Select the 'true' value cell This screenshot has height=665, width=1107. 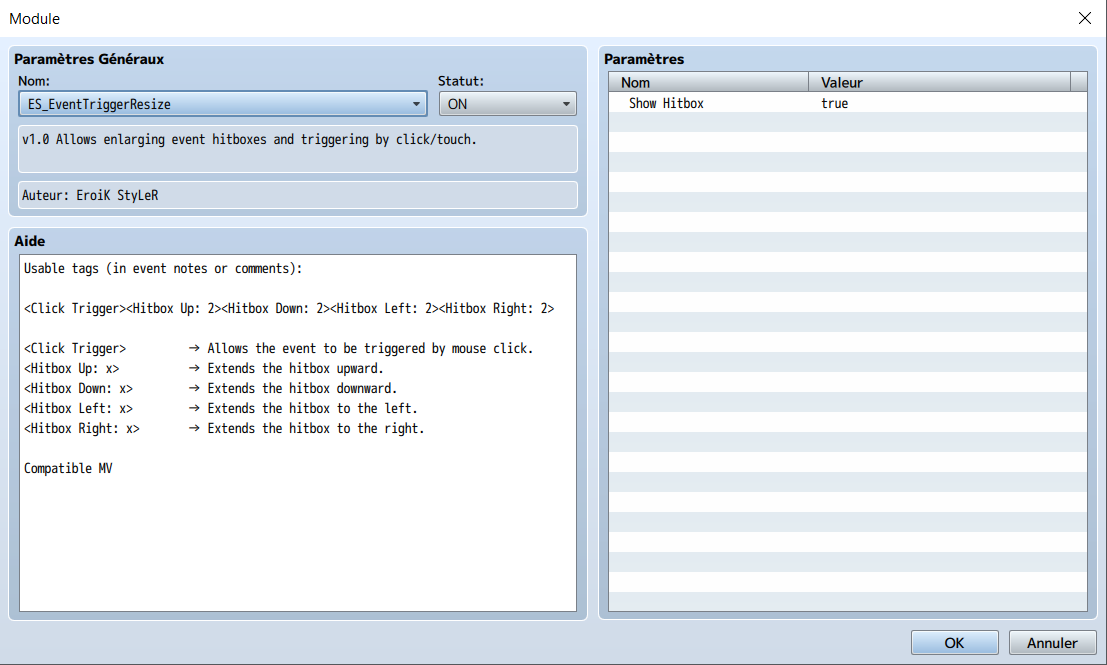[834, 103]
